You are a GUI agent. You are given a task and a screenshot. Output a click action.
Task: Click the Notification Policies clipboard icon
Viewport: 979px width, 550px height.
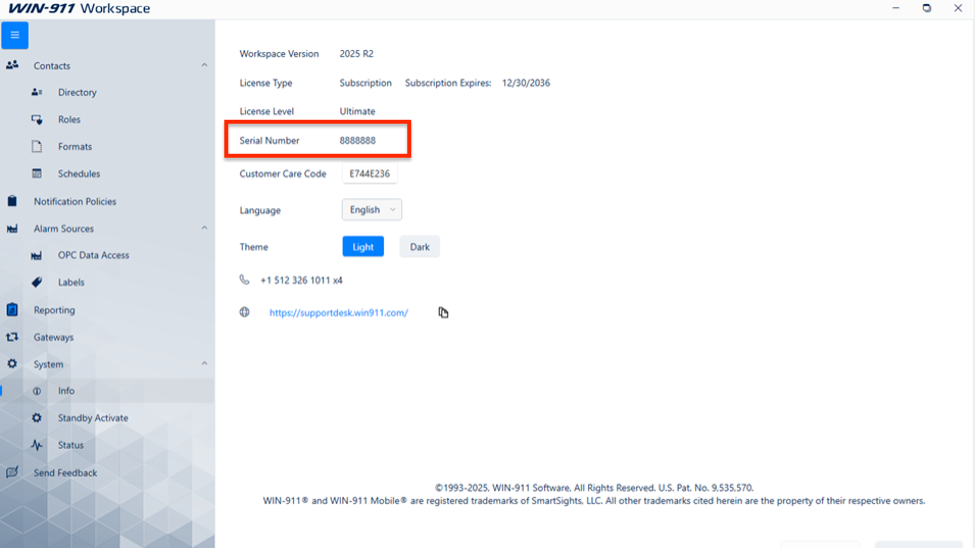(x=12, y=201)
